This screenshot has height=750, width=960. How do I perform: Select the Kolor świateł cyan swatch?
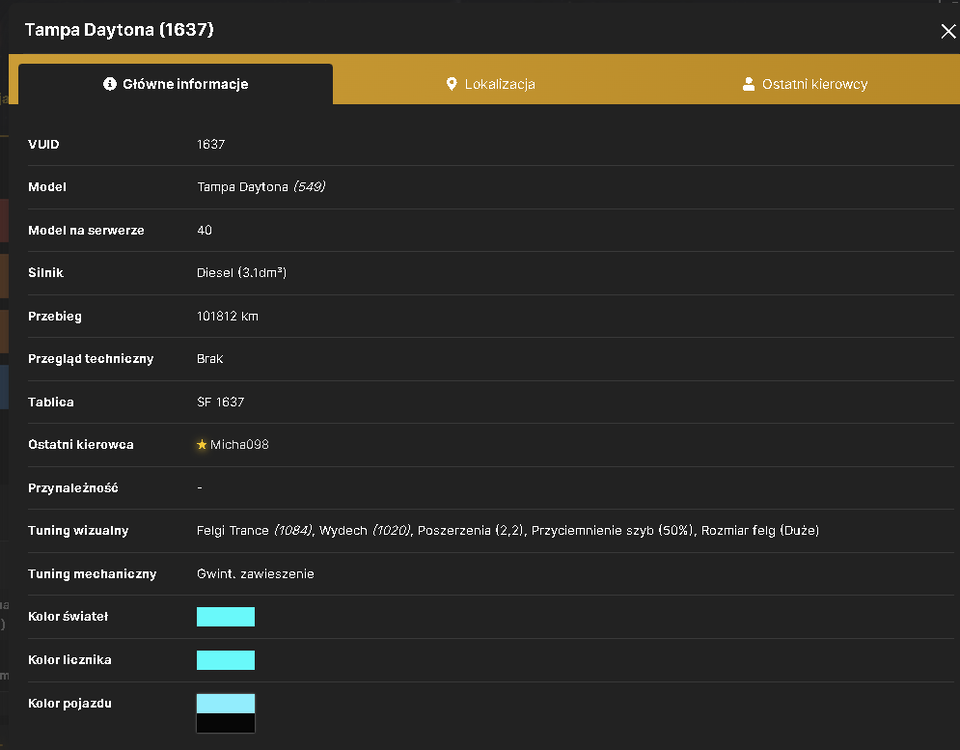coord(225,617)
